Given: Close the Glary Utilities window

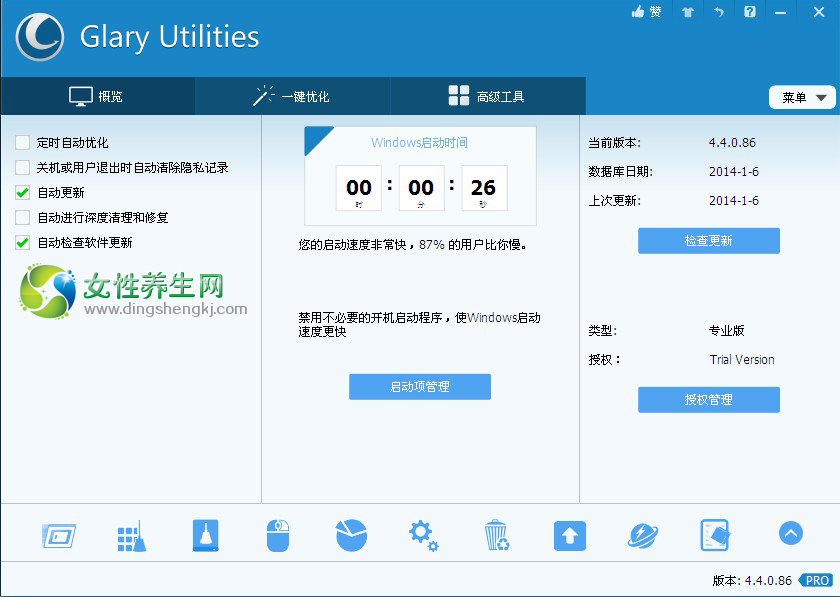Looking at the screenshot, I should coord(819,11).
